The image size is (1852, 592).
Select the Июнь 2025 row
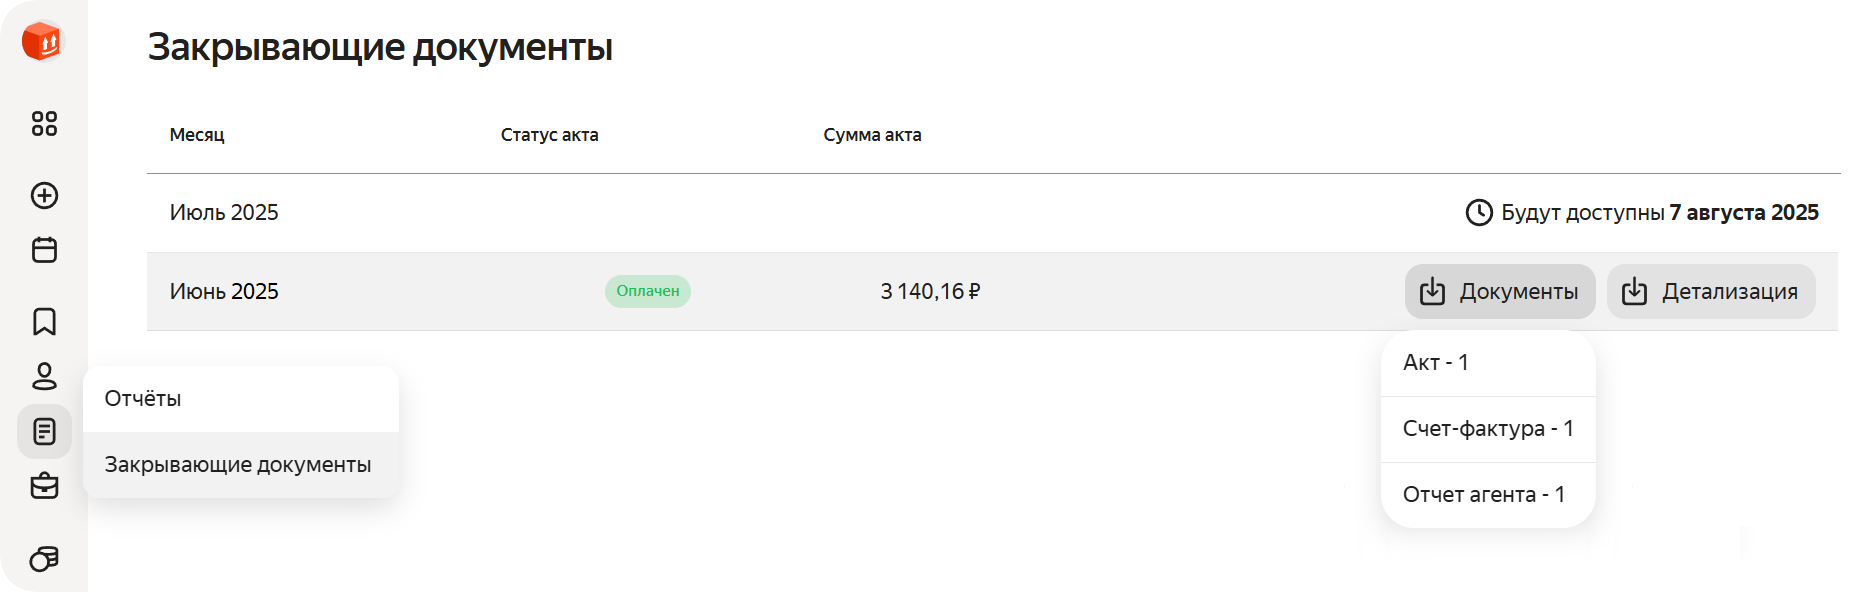click(224, 291)
